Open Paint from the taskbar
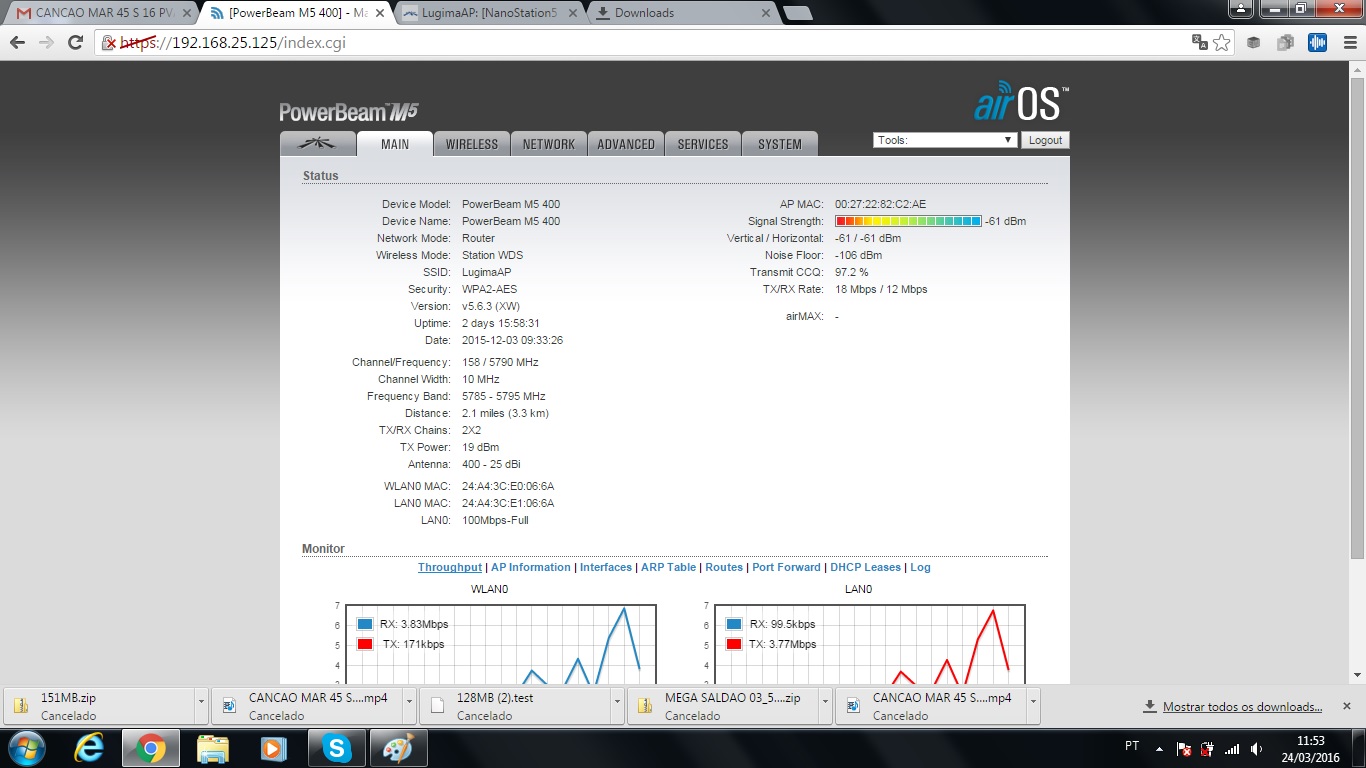Image resolution: width=1366 pixels, height=768 pixels. pos(399,747)
